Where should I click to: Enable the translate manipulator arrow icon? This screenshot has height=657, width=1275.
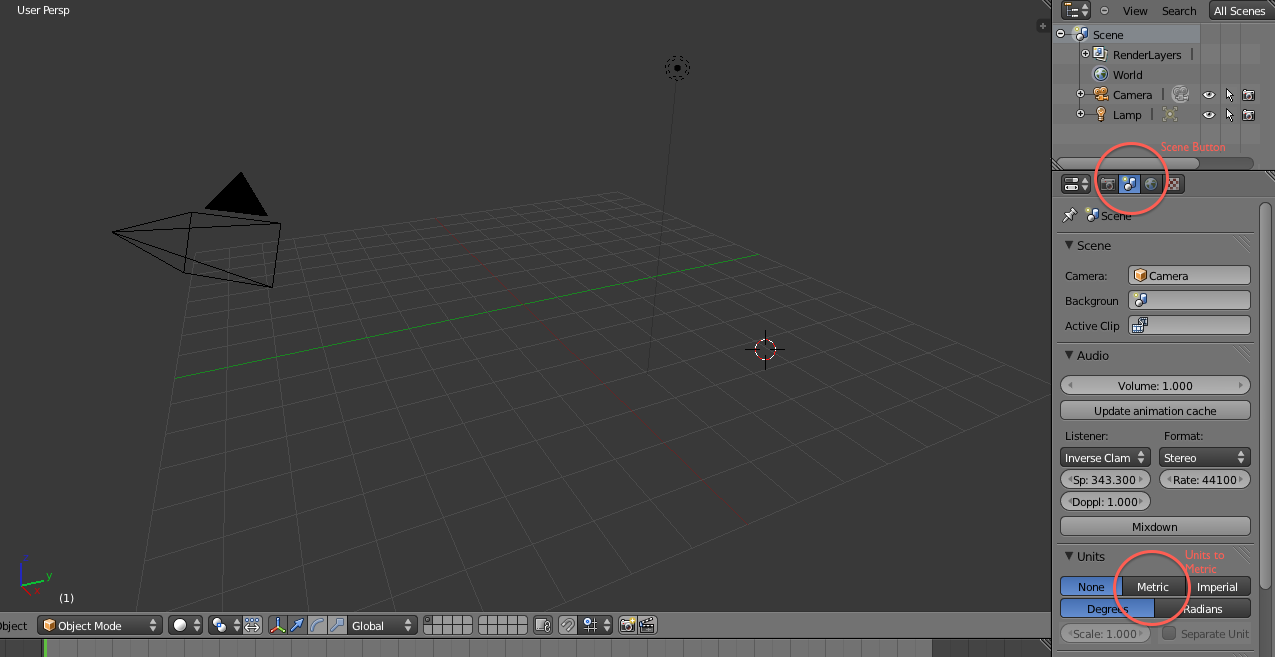tap(297, 625)
